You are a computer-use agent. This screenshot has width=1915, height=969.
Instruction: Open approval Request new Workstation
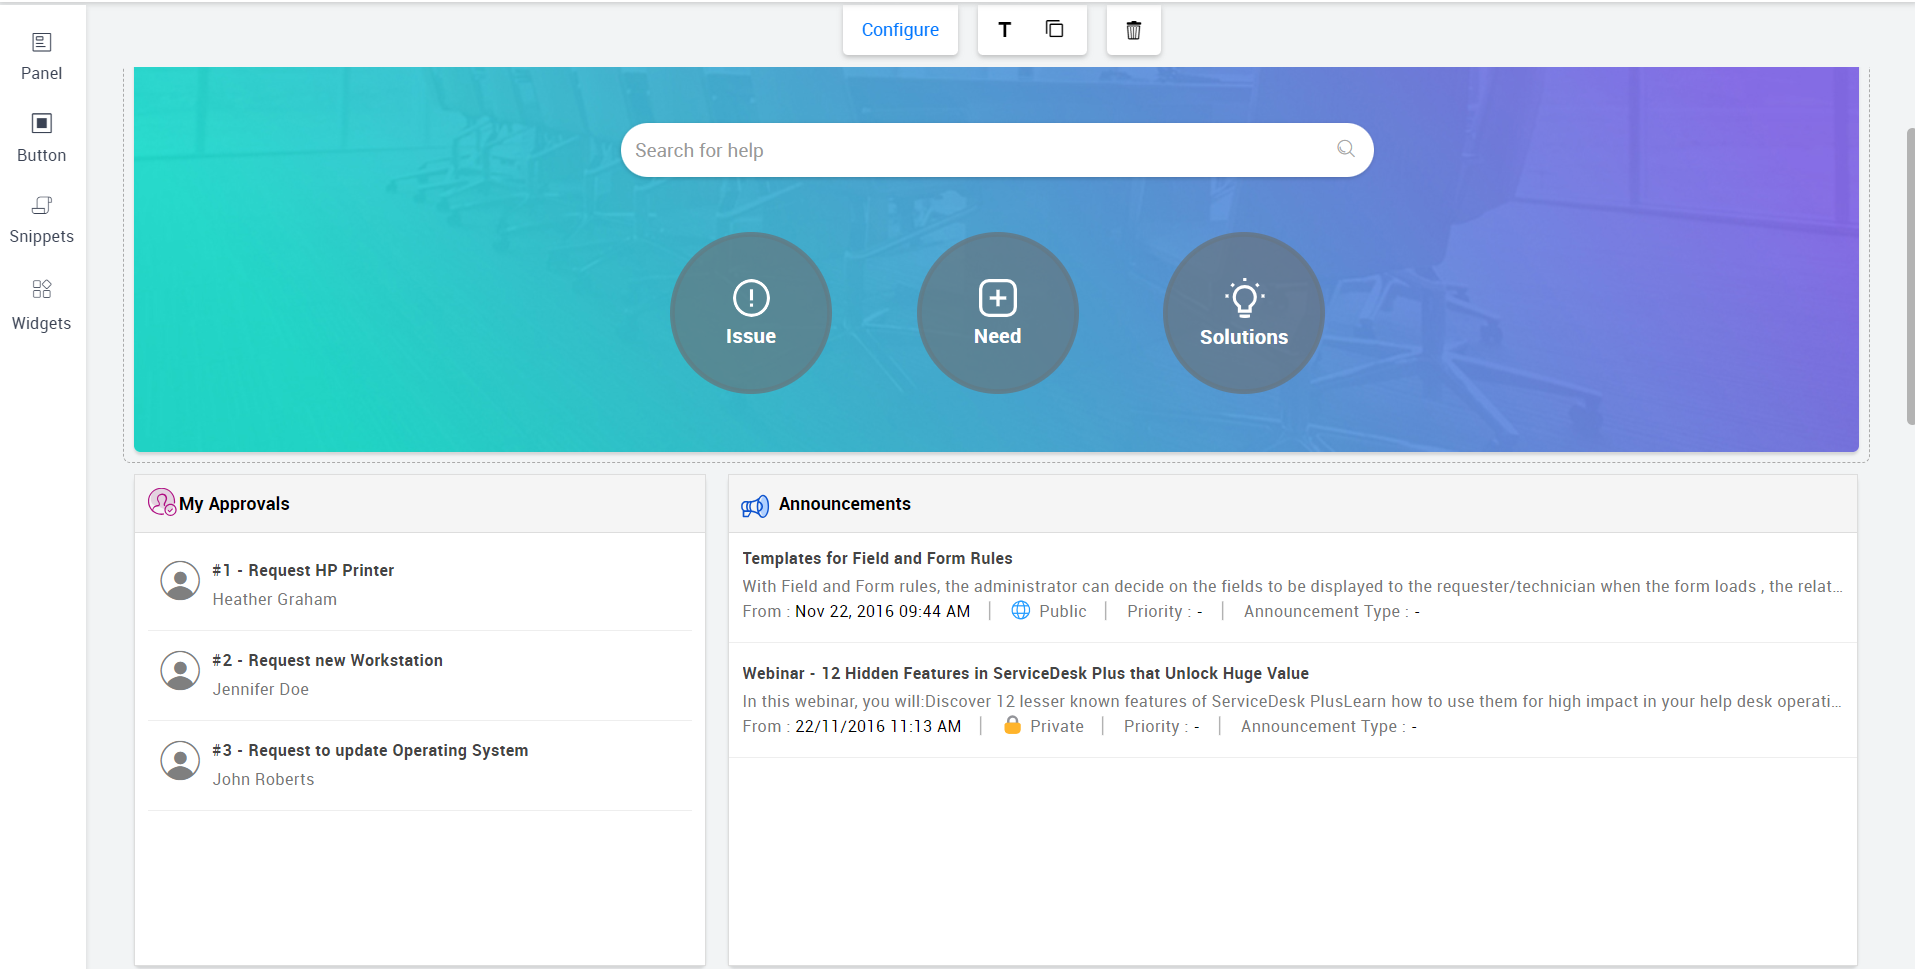point(345,660)
